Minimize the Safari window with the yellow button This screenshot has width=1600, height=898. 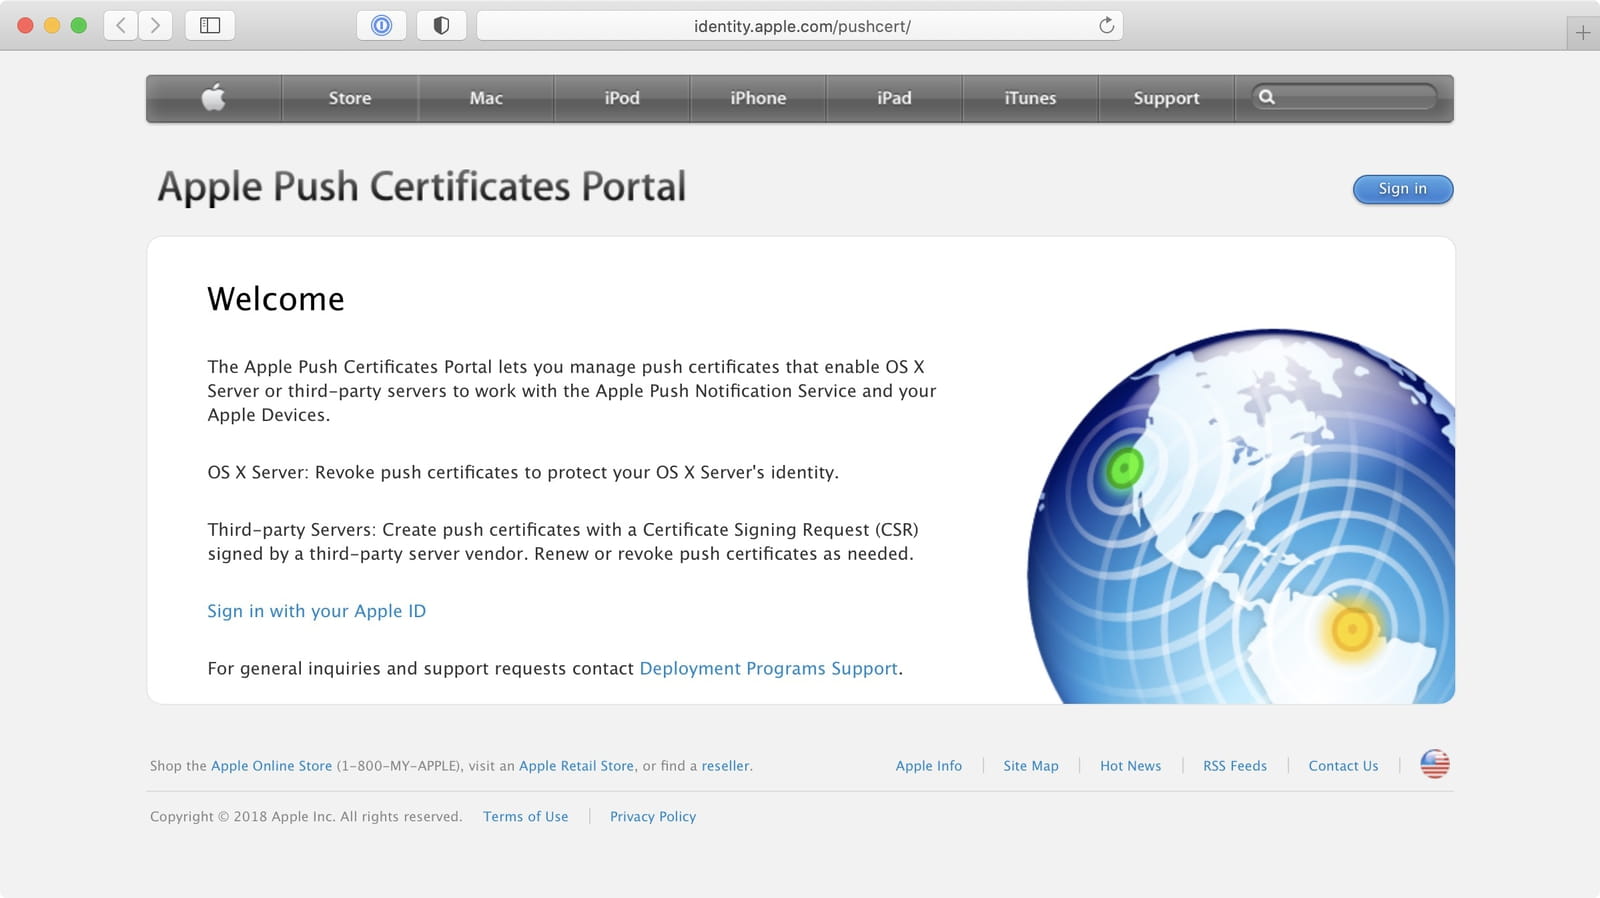[x=52, y=25]
